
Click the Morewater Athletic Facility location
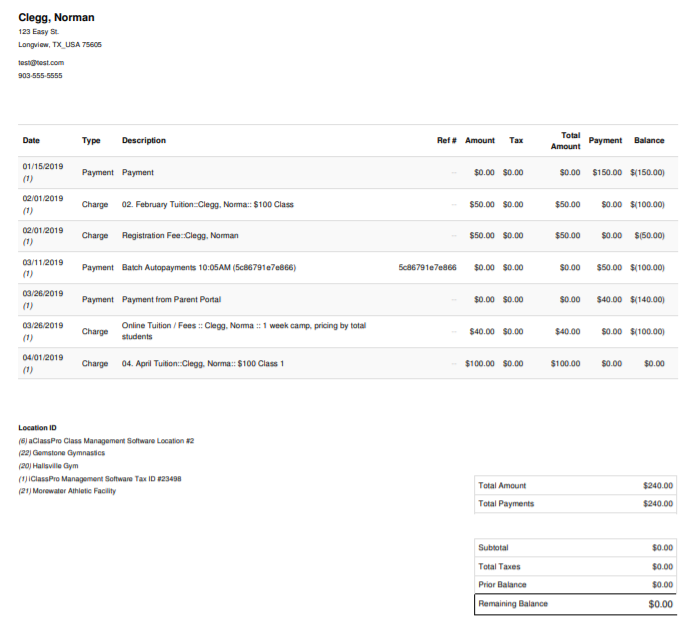coord(67,491)
